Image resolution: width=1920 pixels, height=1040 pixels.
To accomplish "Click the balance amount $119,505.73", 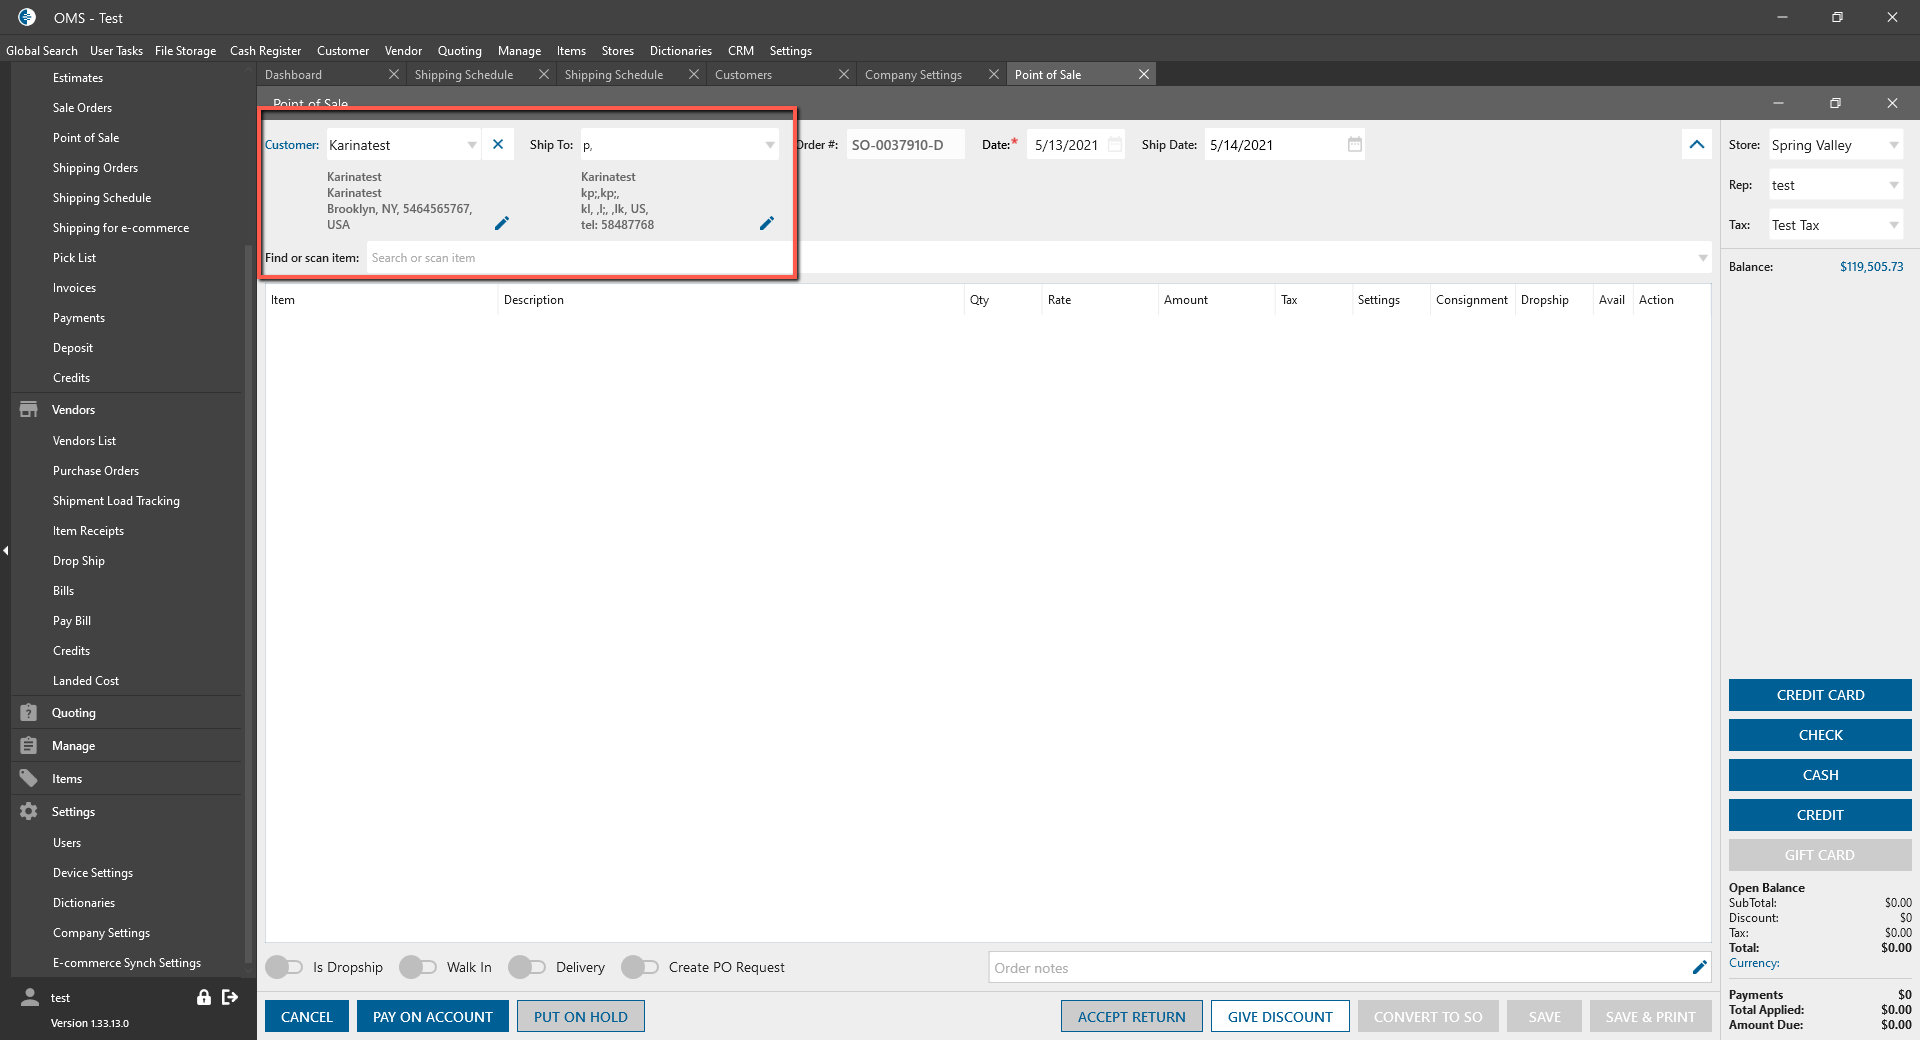I will (x=1871, y=267).
